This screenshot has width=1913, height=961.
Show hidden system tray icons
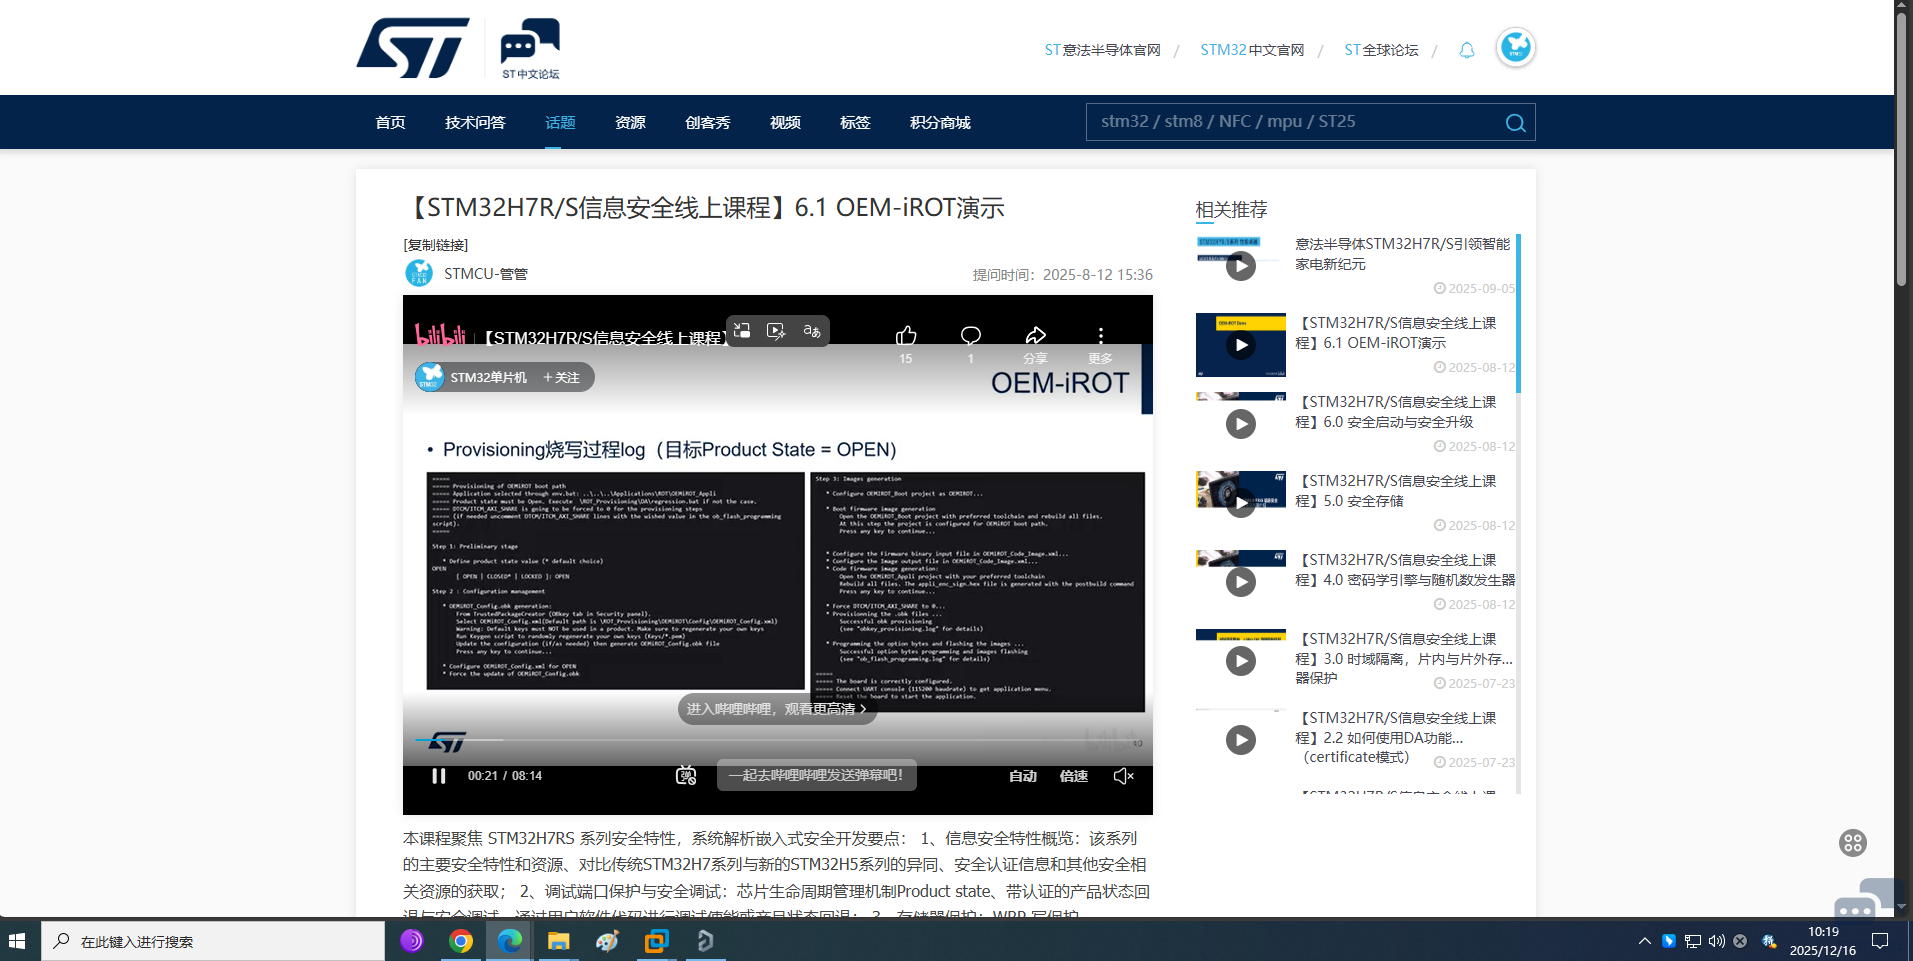click(1644, 941)
